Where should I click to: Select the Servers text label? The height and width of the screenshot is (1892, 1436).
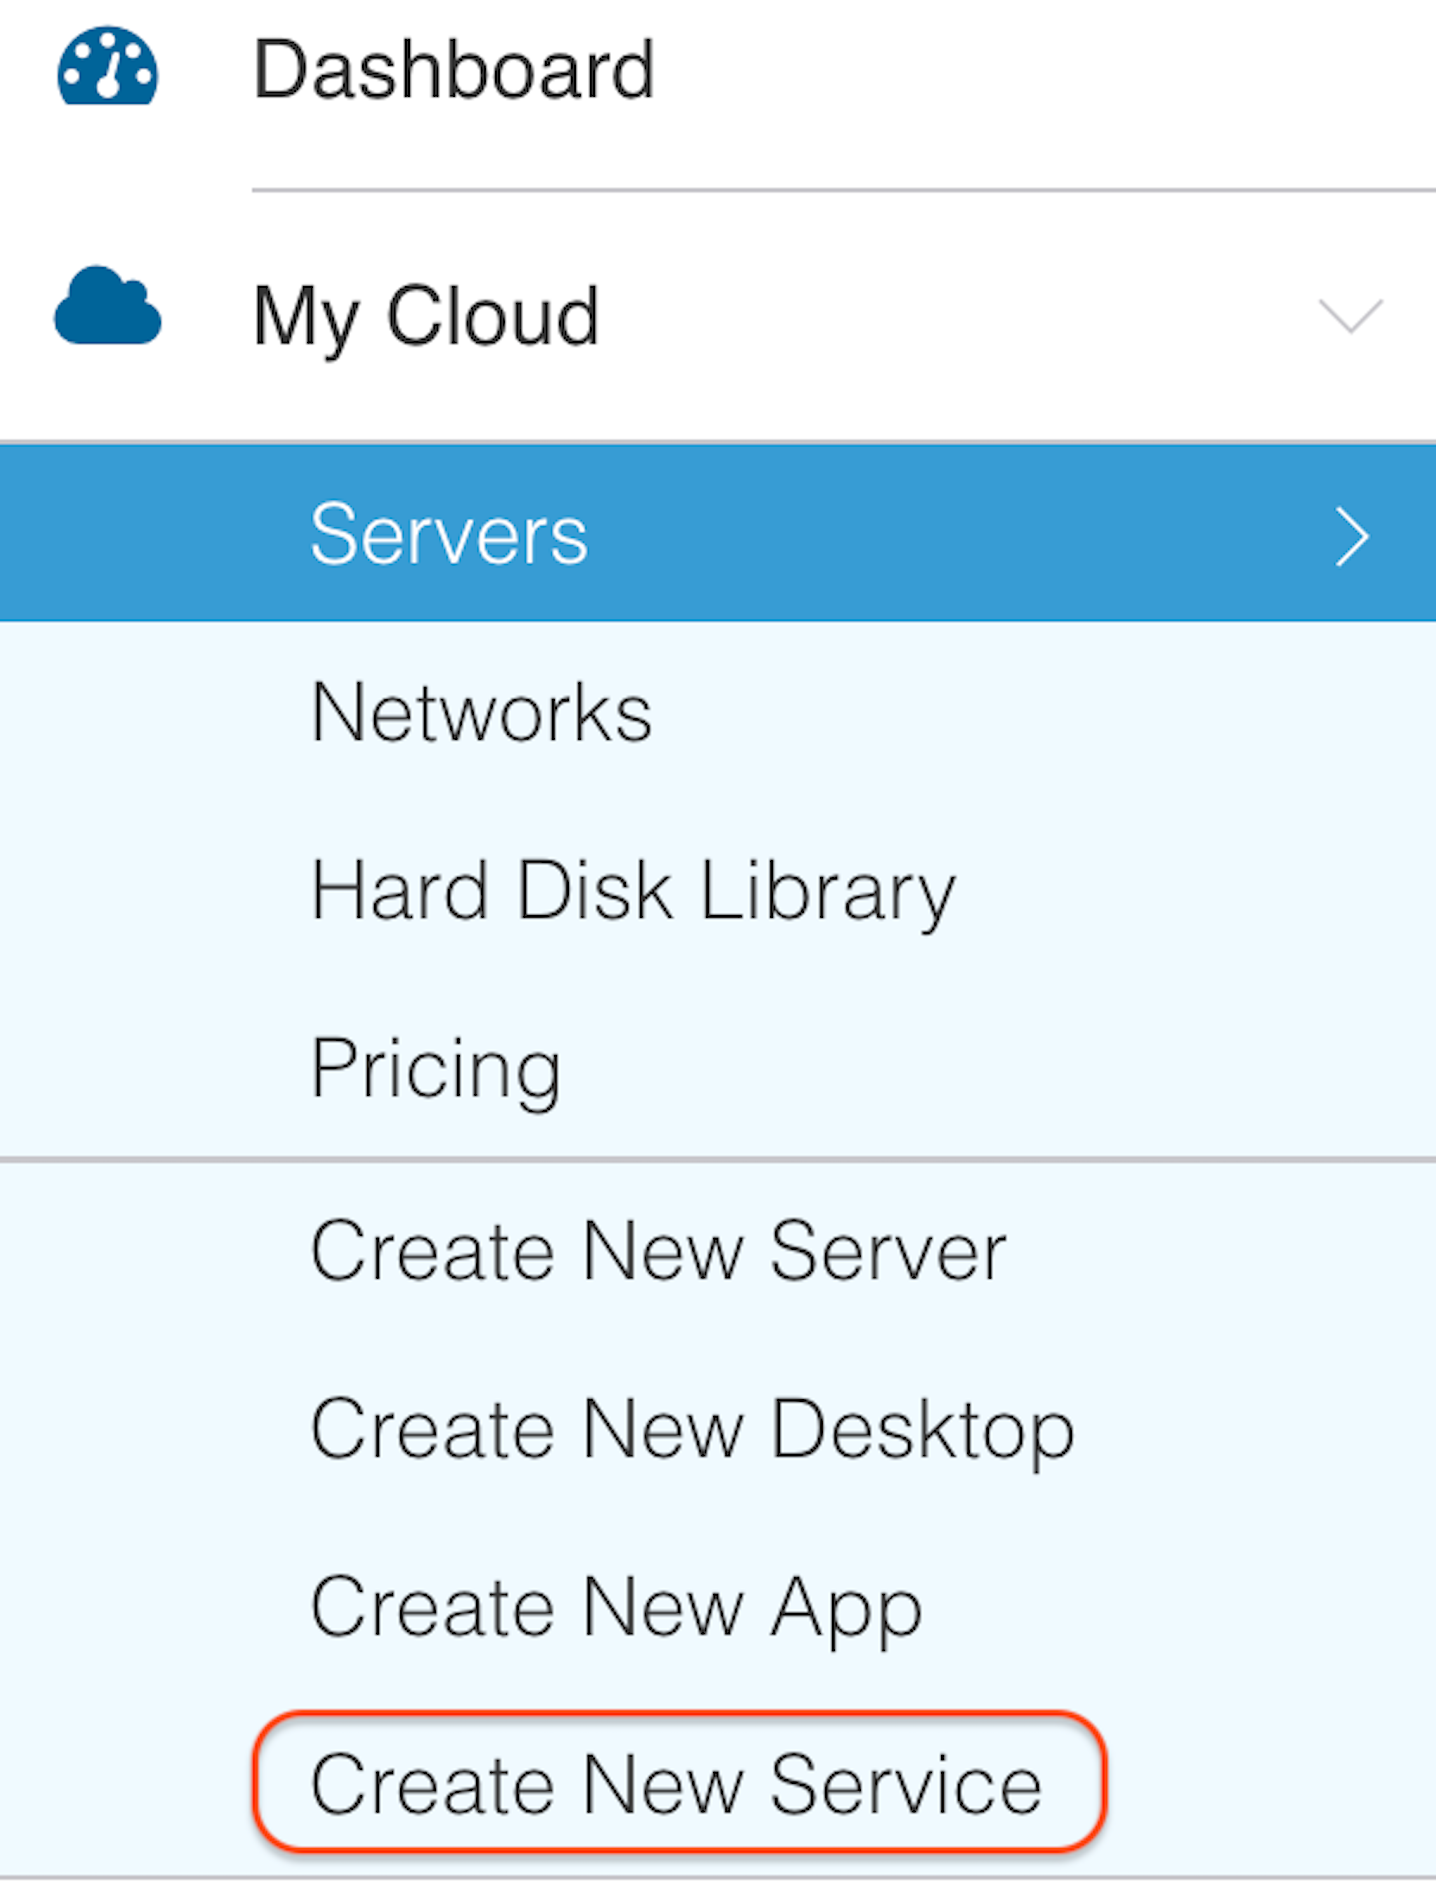(449, 535)
